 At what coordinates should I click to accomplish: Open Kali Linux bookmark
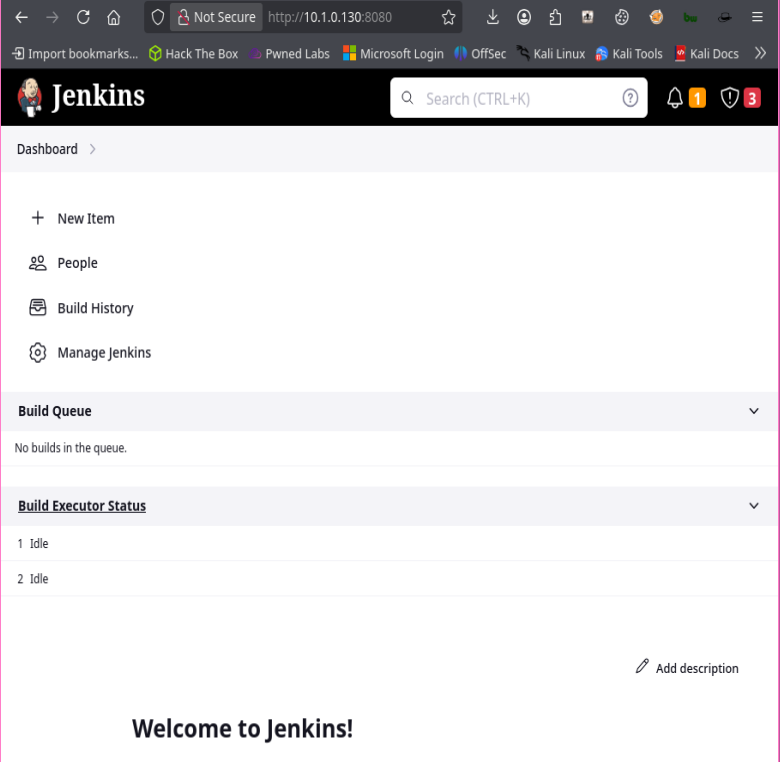click(x=550, y=54)
